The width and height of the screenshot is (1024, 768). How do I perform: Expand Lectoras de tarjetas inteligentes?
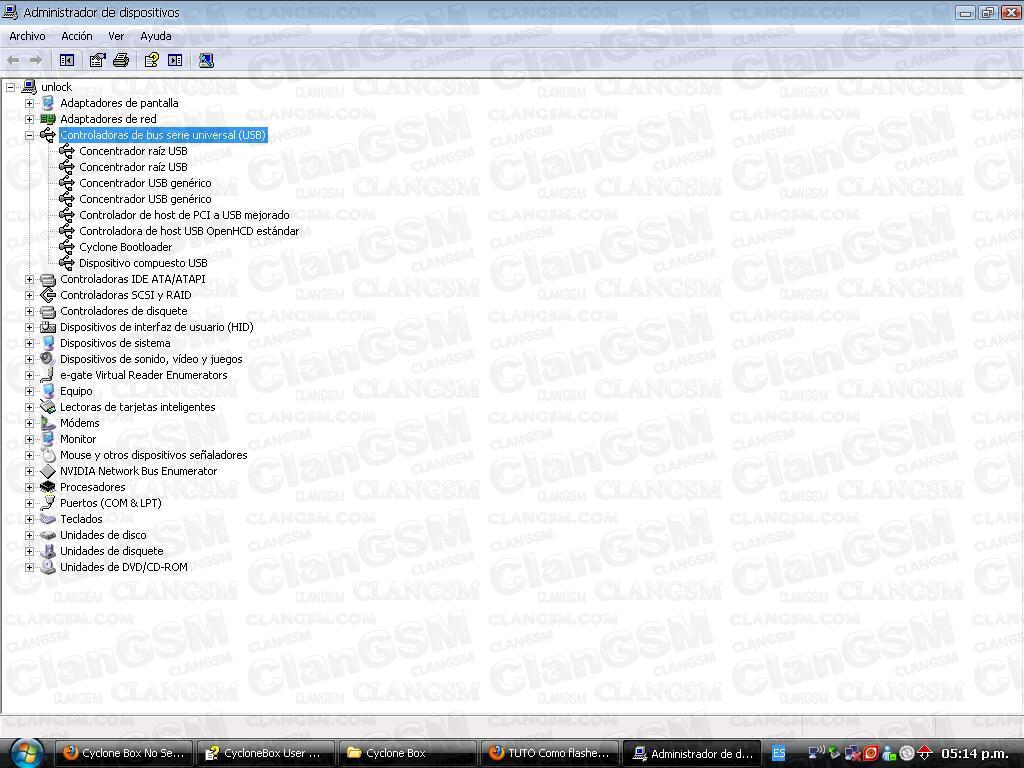[x=29, y=407]
